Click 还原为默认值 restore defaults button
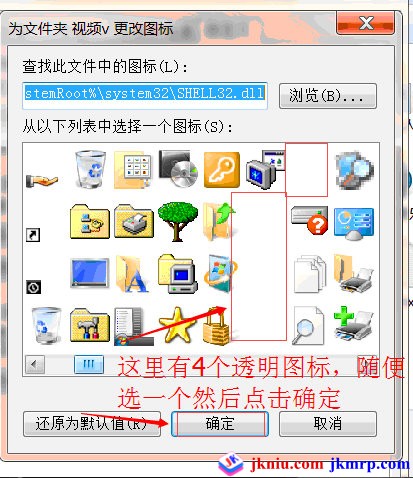 click(x=92, y=424)
